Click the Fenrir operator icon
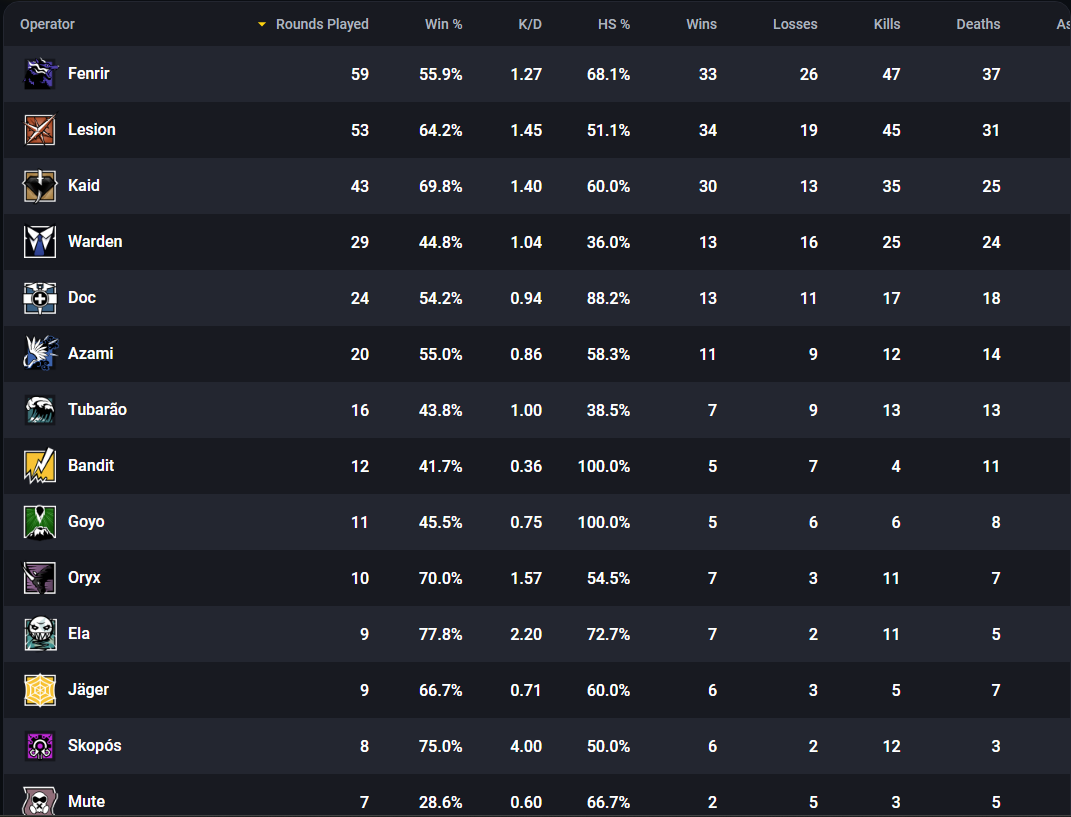1071x817 pixels. pyautogui.click(x=40, y=74)
